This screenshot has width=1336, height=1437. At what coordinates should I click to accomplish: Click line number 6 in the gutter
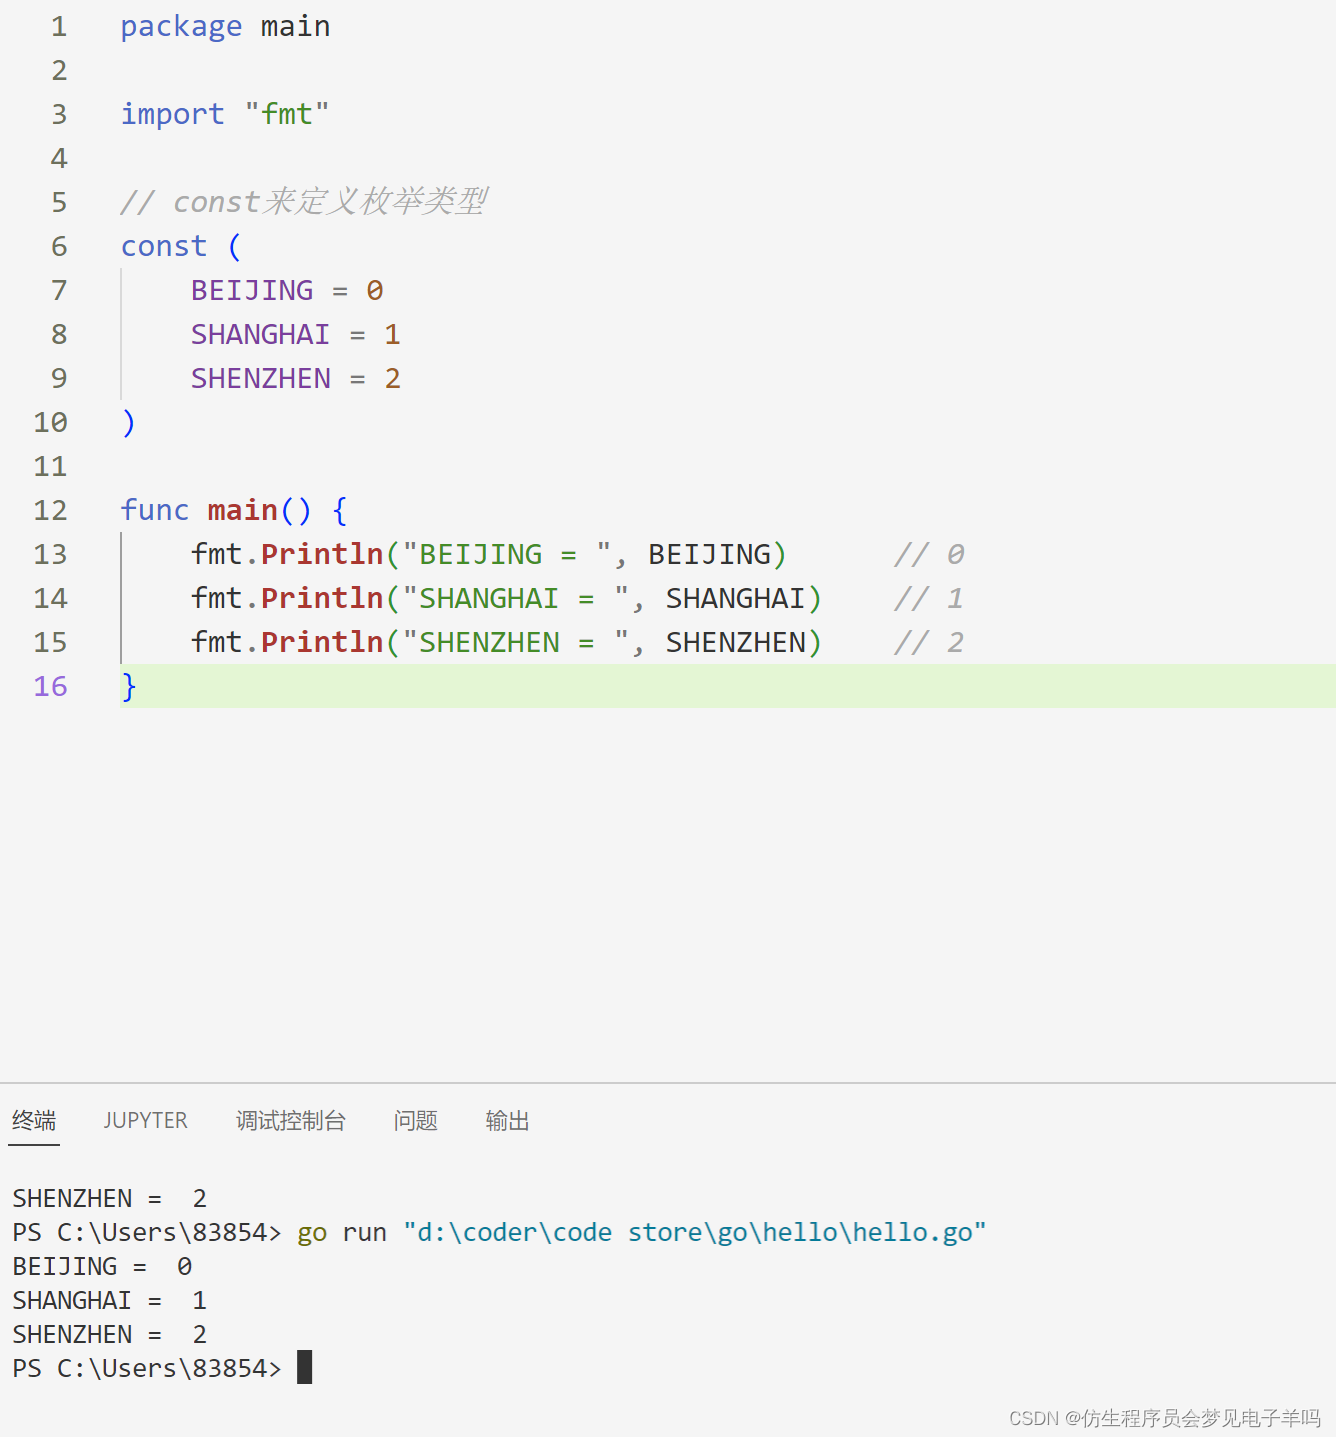(x=59, y=246)
